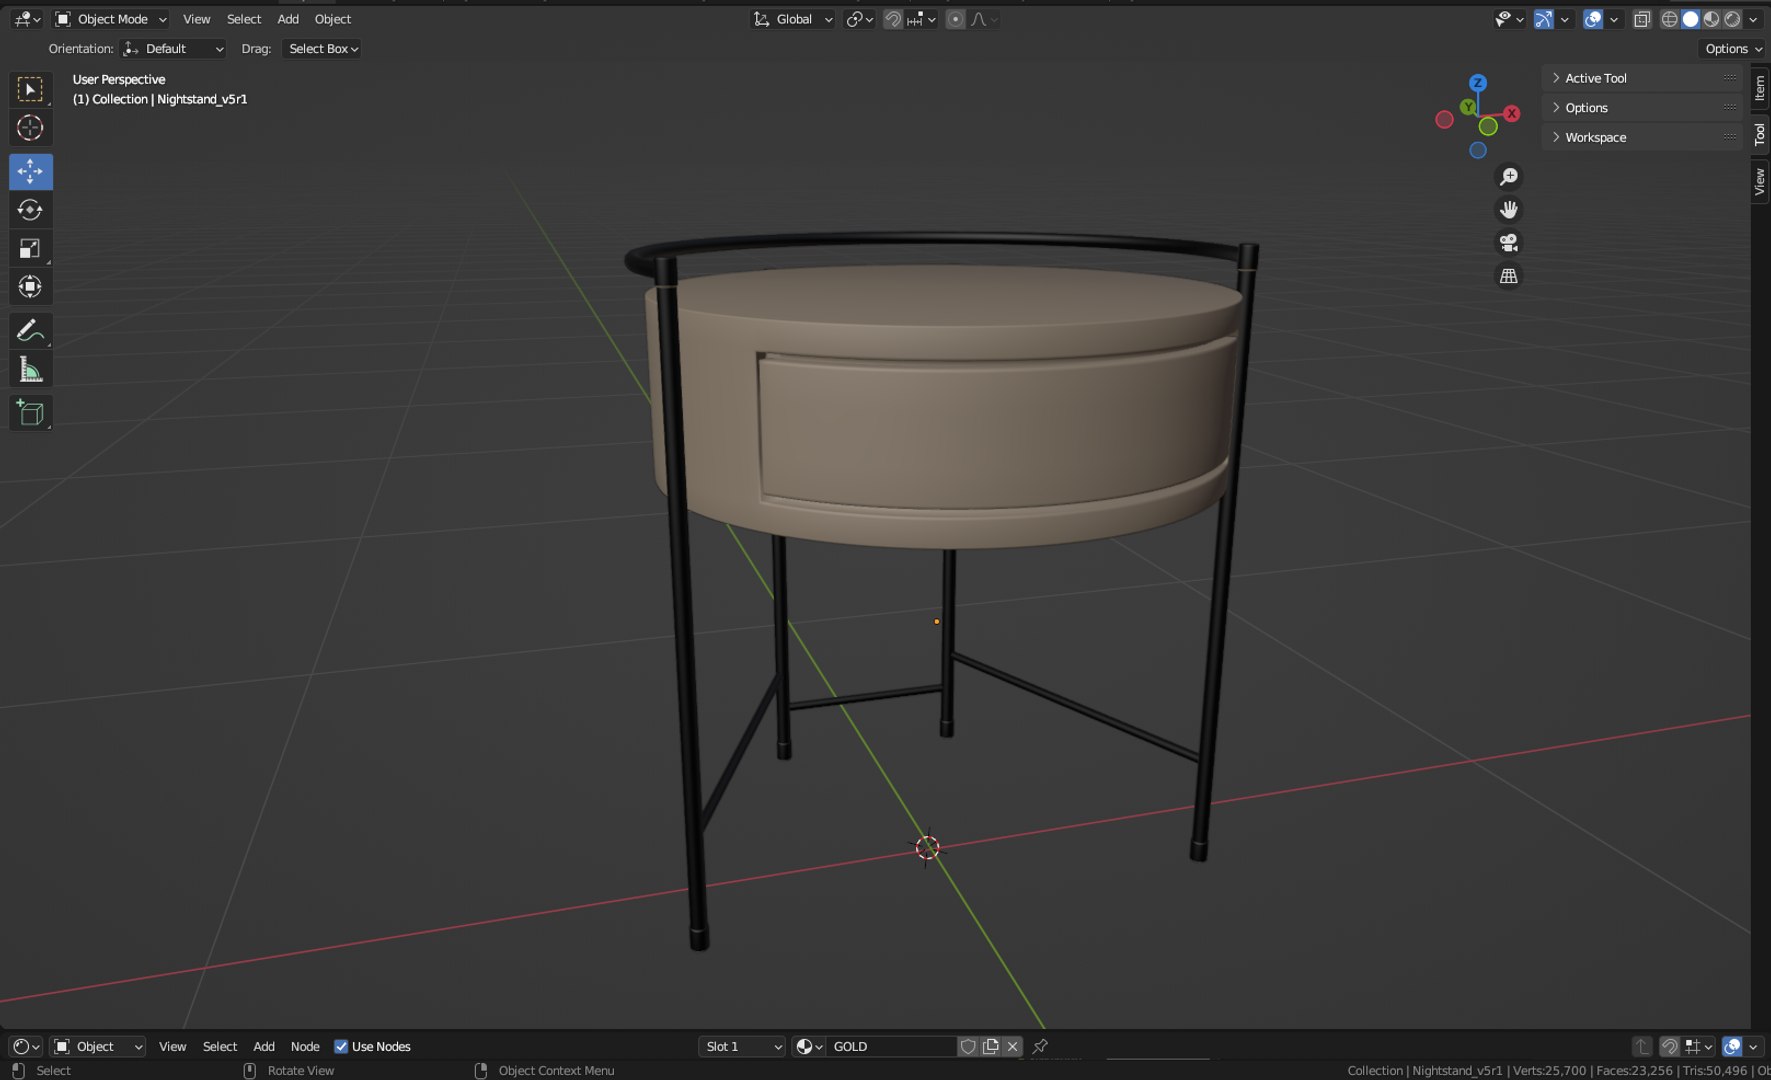Open the viewport Add menu

[x=288, y=19]
